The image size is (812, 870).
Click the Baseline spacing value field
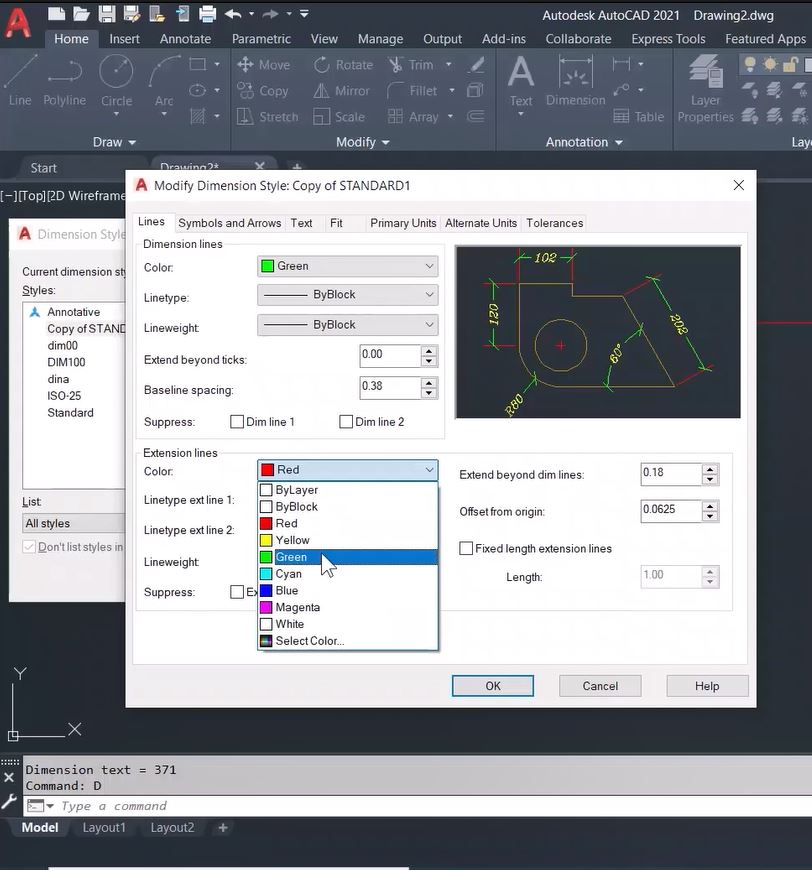click(390, 387)
